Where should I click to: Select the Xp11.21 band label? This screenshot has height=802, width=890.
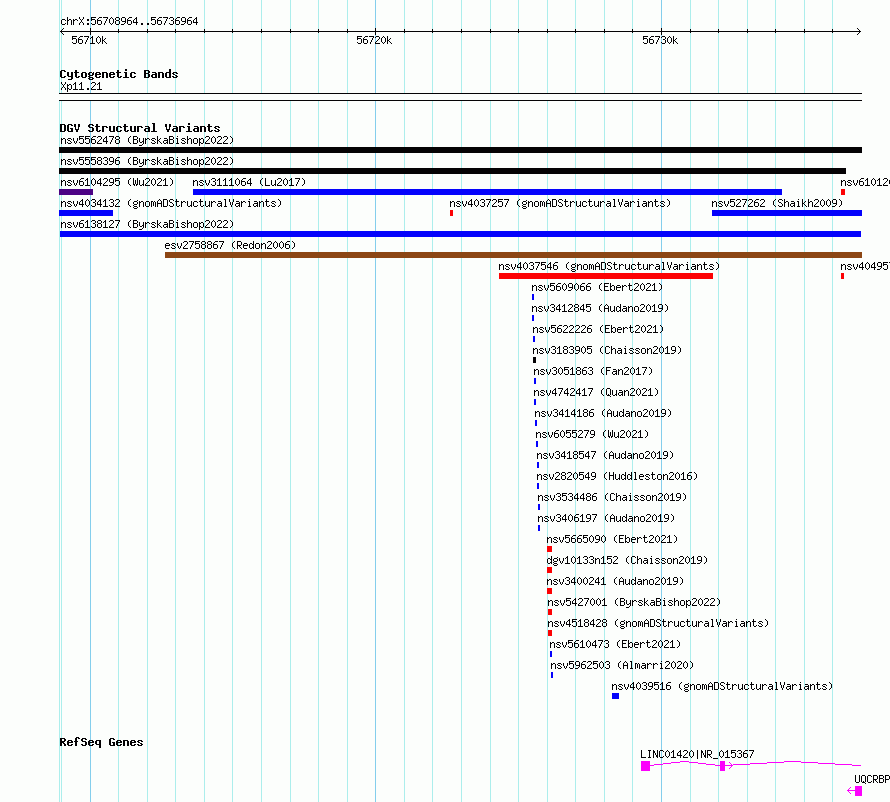pyautogui.click(x=81, y=86)
